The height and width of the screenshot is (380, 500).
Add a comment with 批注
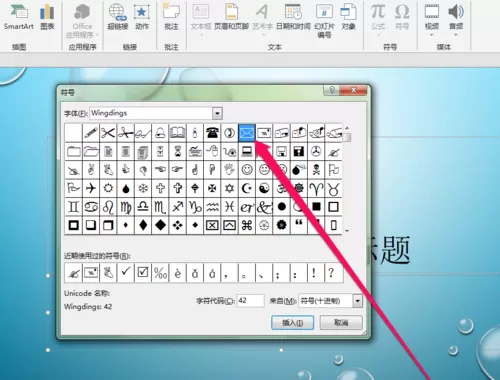(x=171, y=17)
